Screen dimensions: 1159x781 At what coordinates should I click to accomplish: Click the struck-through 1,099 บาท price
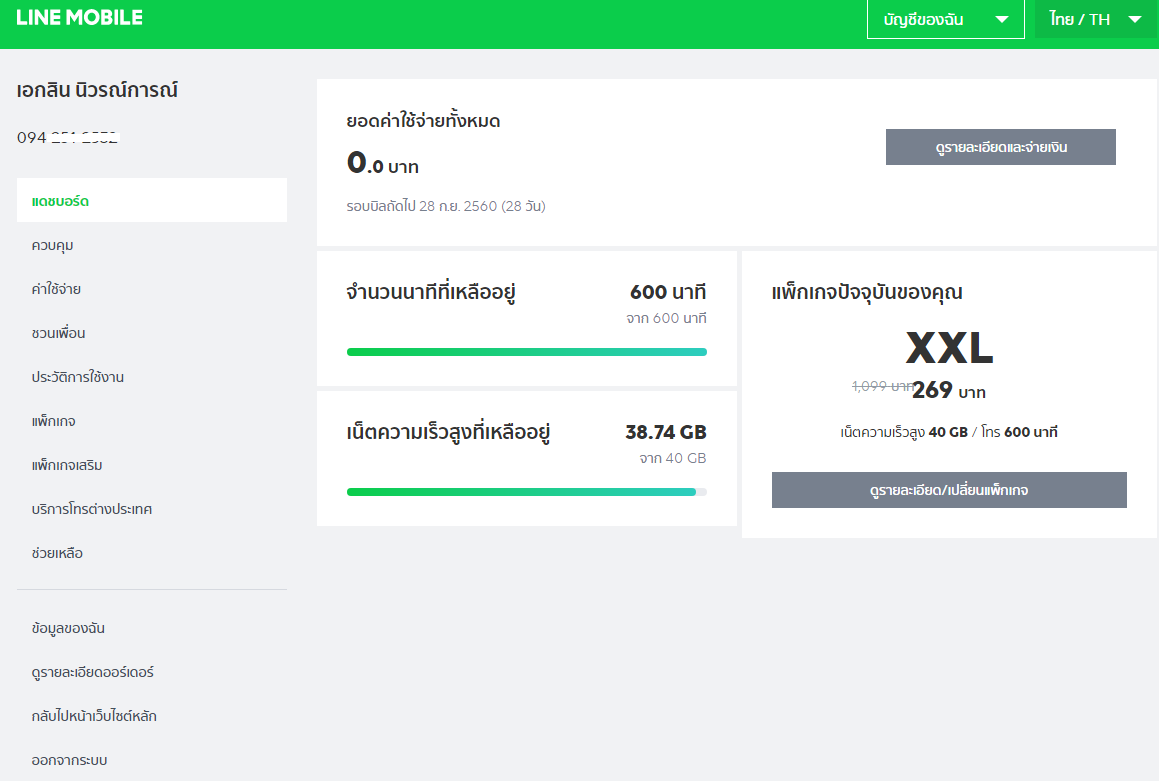pos(882,386)
